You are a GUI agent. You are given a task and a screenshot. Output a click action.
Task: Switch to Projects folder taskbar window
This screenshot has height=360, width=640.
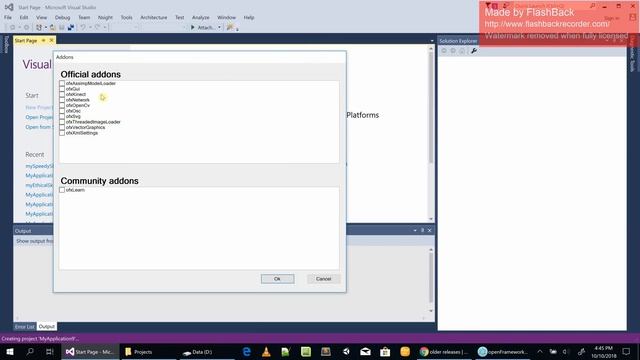(149, 351)
